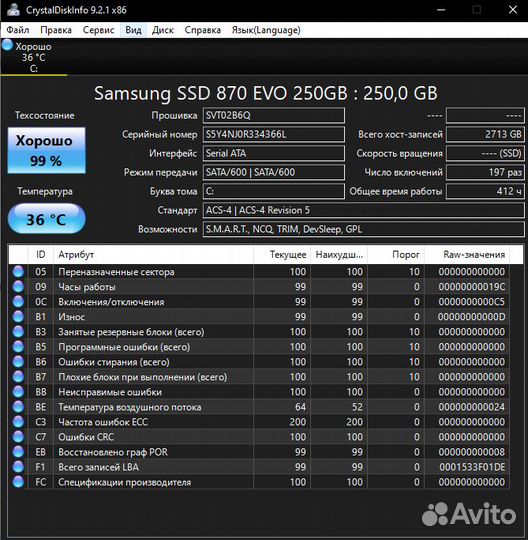This screenshot has height=540, width=528.
Task: Click the Число включений value 197 раз
Action: coord(485,172)
